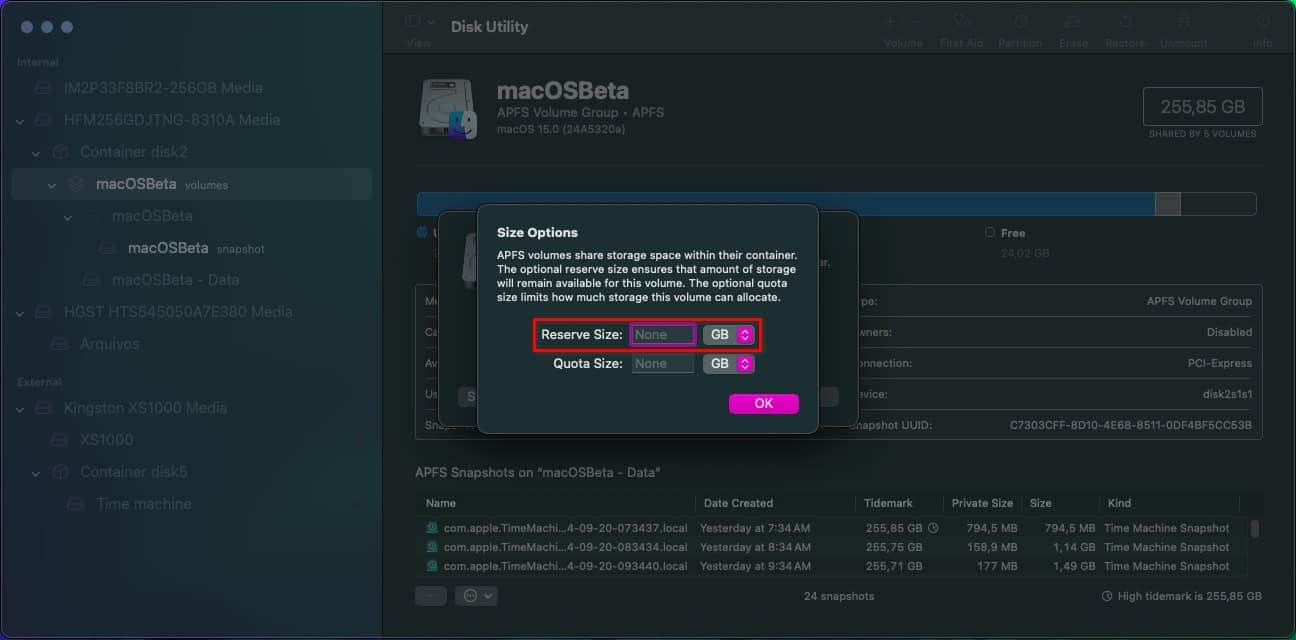Click disk icon beside HGST HTS545050A7E380 Media
Image resolution: width=1296 pixels, height=640 pixels.
(x=44, y=312)
